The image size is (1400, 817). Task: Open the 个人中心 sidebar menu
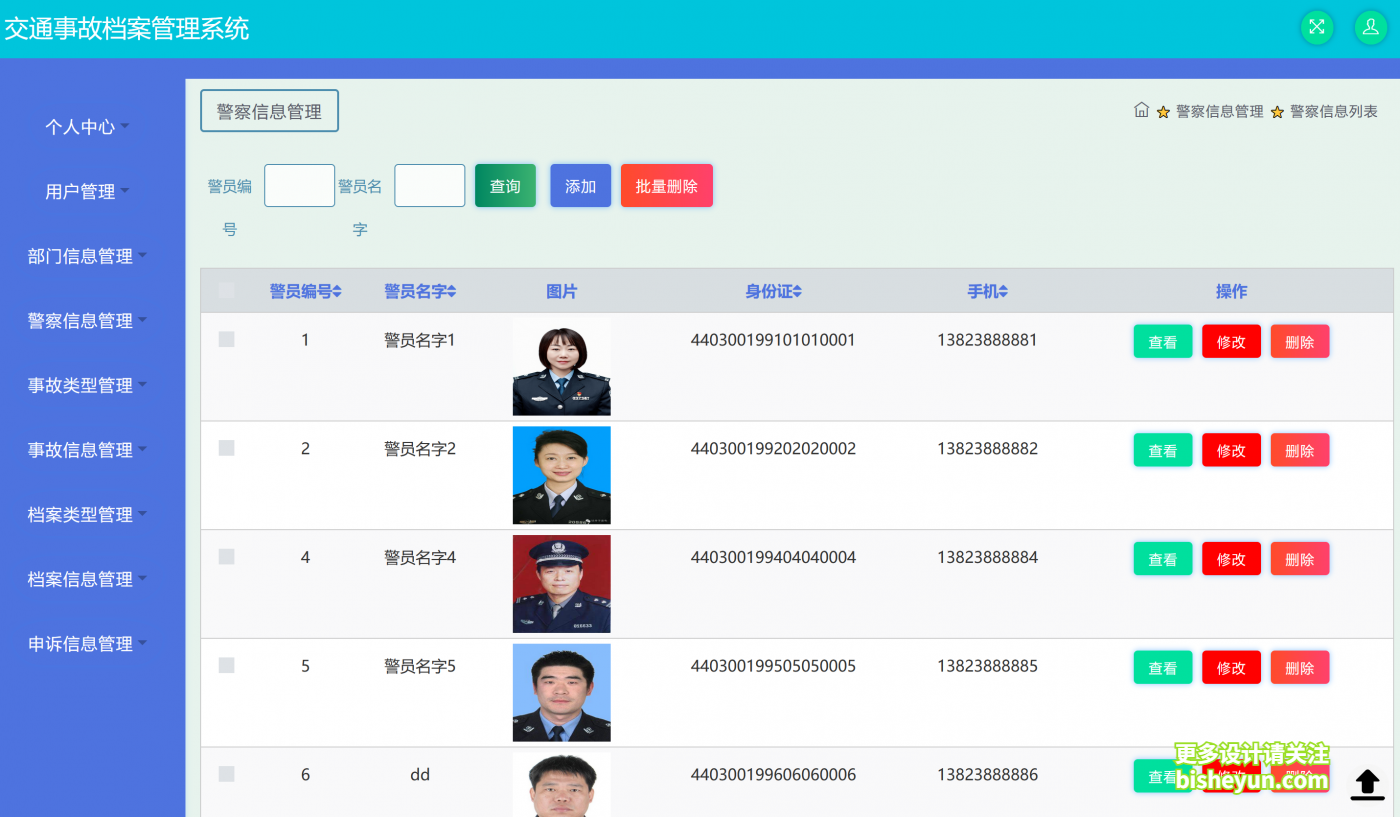[87, 126]
